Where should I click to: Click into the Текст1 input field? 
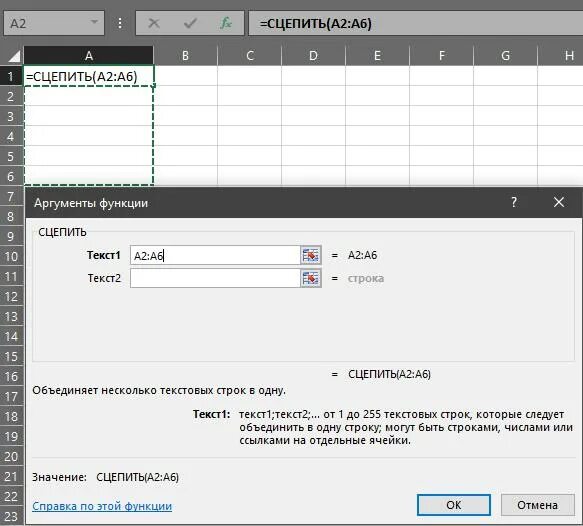coord(215,255)
